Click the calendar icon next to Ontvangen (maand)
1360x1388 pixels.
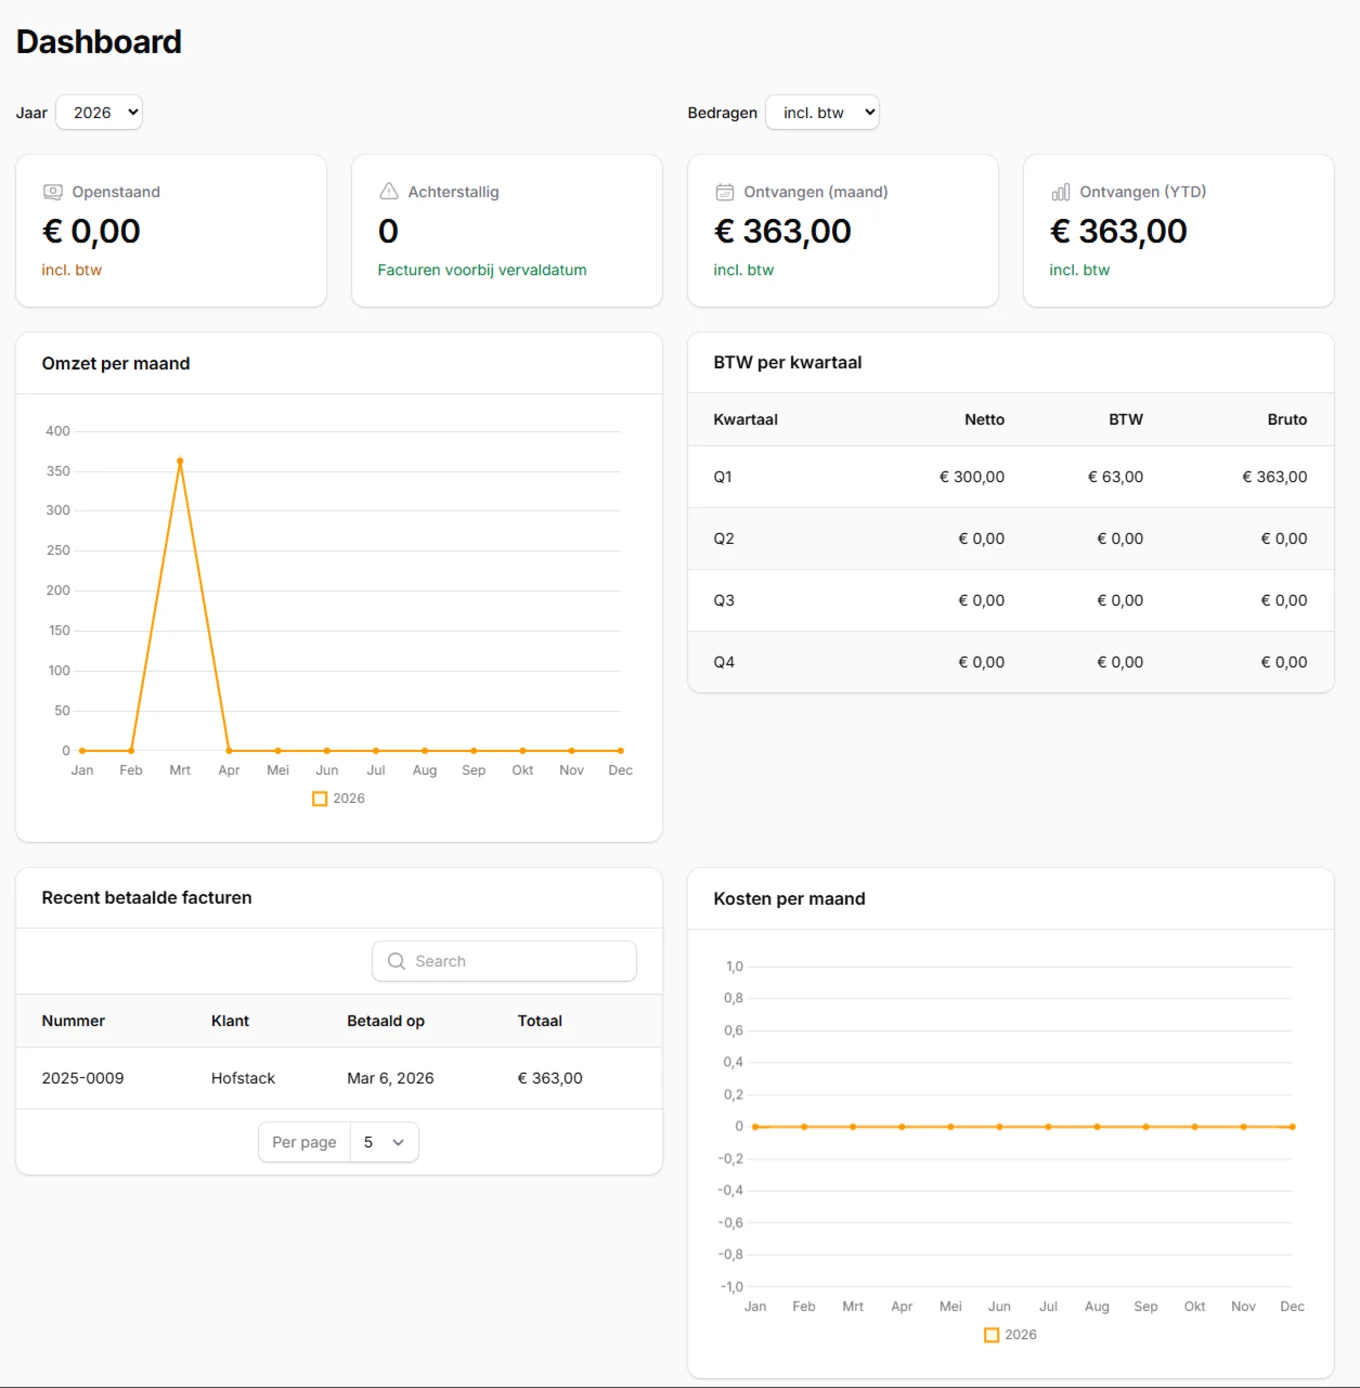(x=724, y=191)
